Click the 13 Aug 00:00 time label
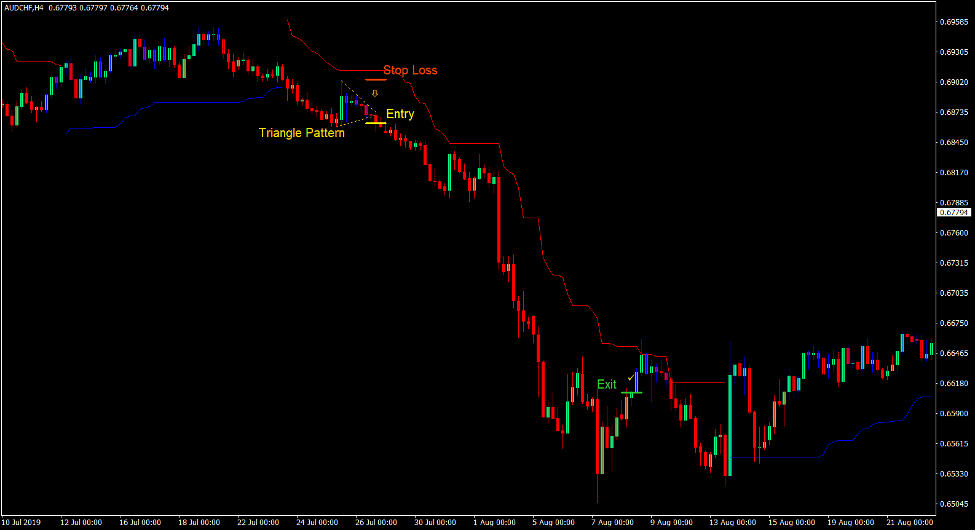The height and width of the screenshot is (531, 977). pyautogui.click(x=733, y=522)
